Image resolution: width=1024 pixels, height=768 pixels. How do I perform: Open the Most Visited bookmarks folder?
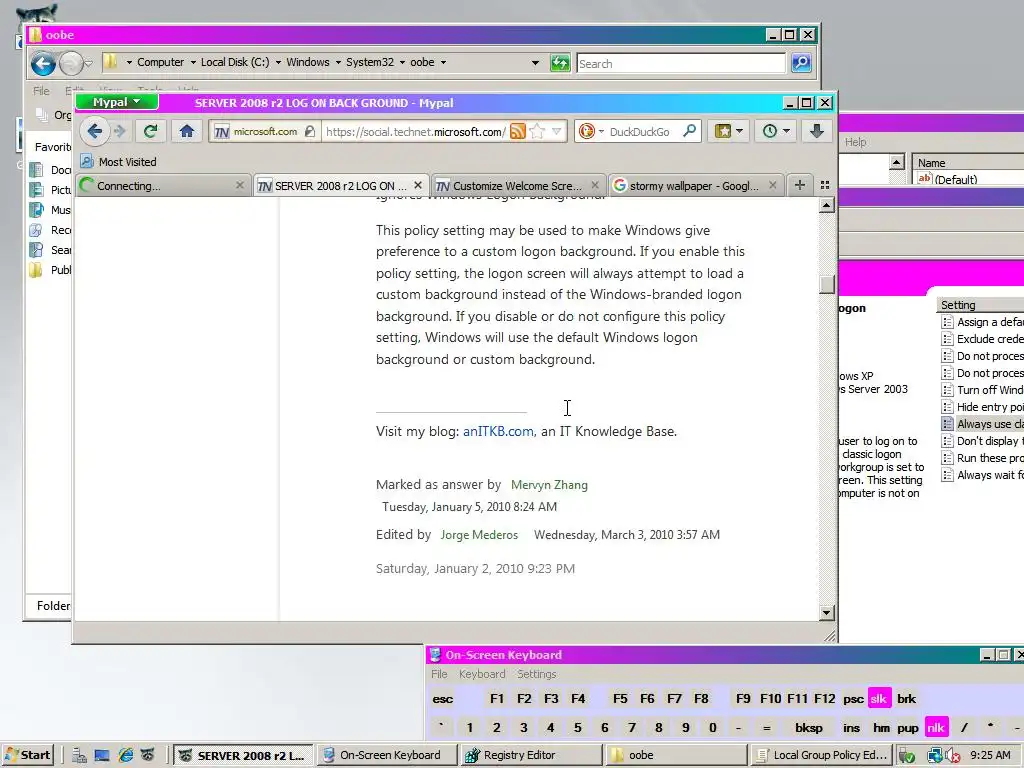(118, 161)
